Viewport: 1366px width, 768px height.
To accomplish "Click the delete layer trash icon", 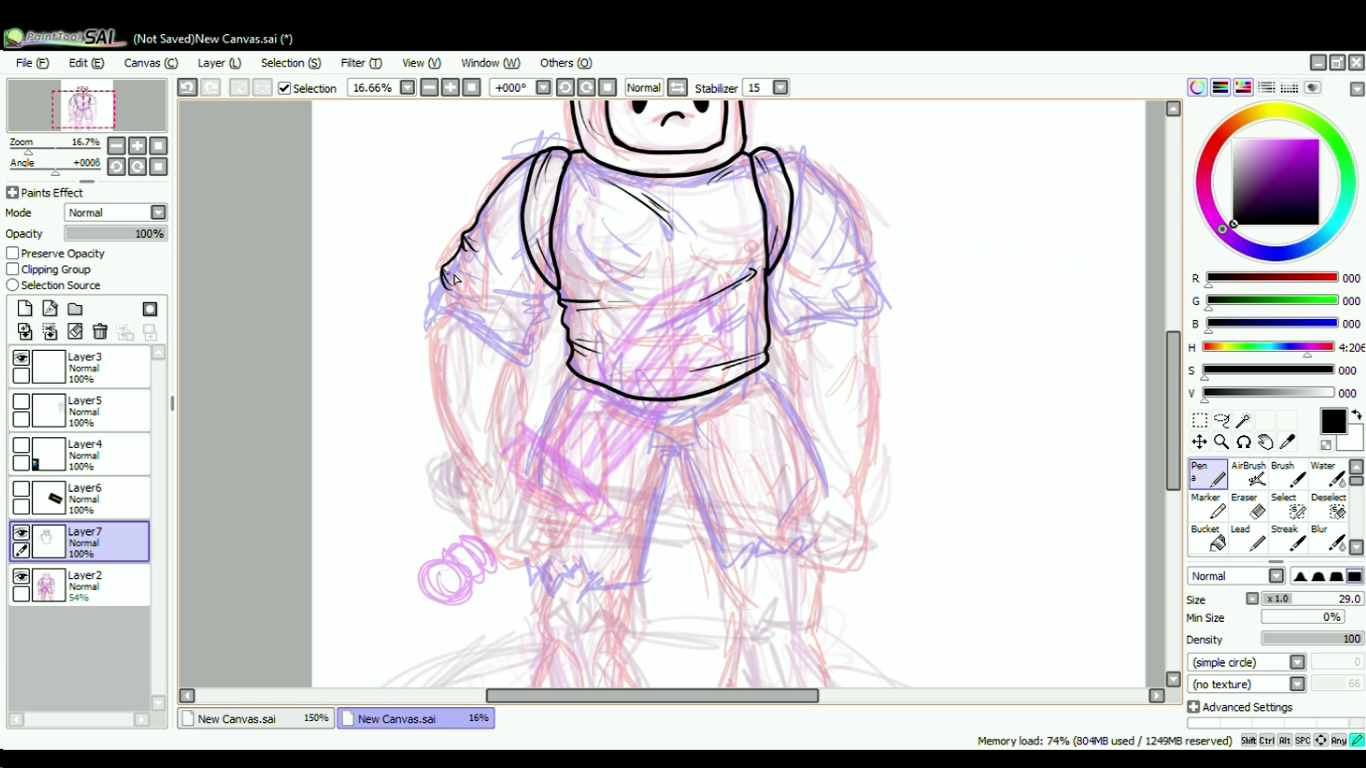I will click(100, 332).
